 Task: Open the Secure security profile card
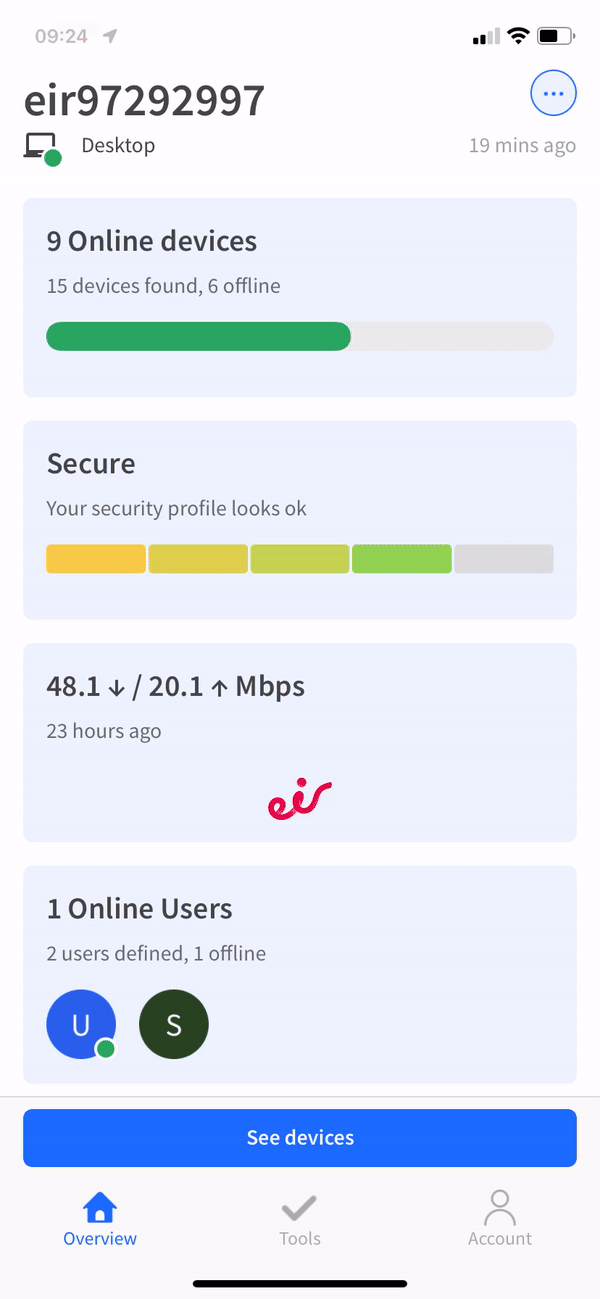point(300,520)
